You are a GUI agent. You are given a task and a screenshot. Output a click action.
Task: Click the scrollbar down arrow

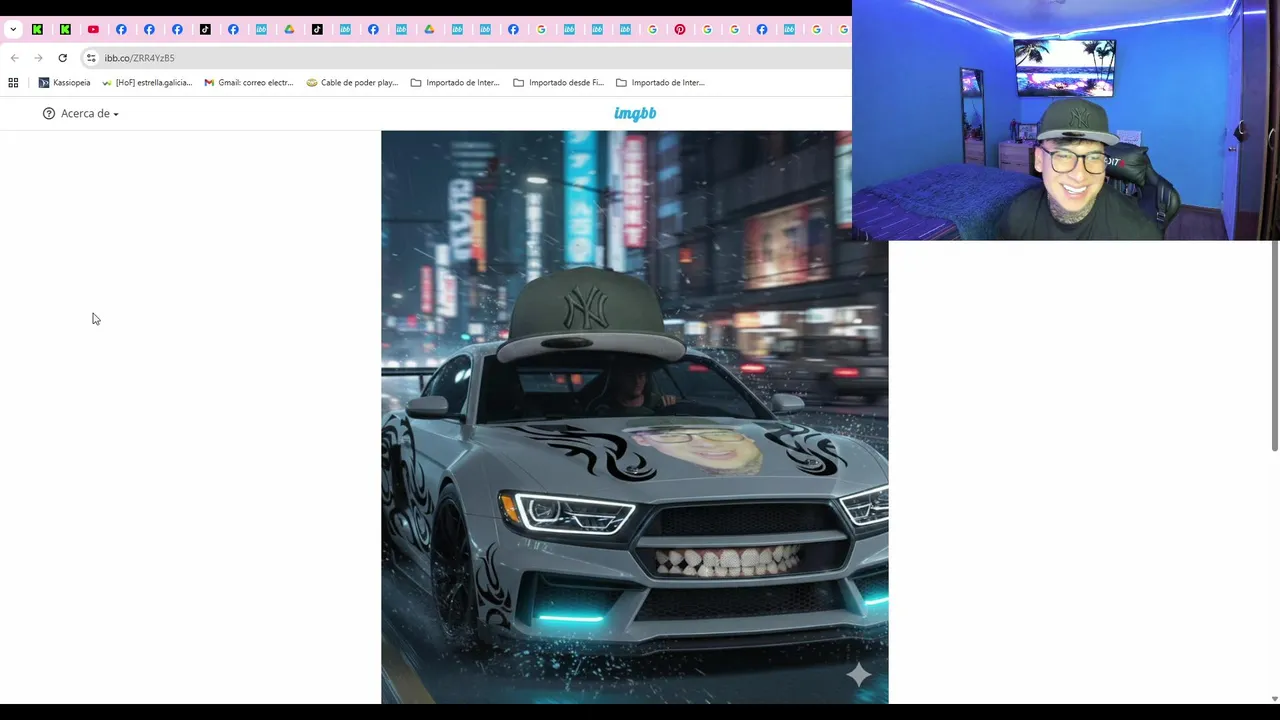point(1274,698)
